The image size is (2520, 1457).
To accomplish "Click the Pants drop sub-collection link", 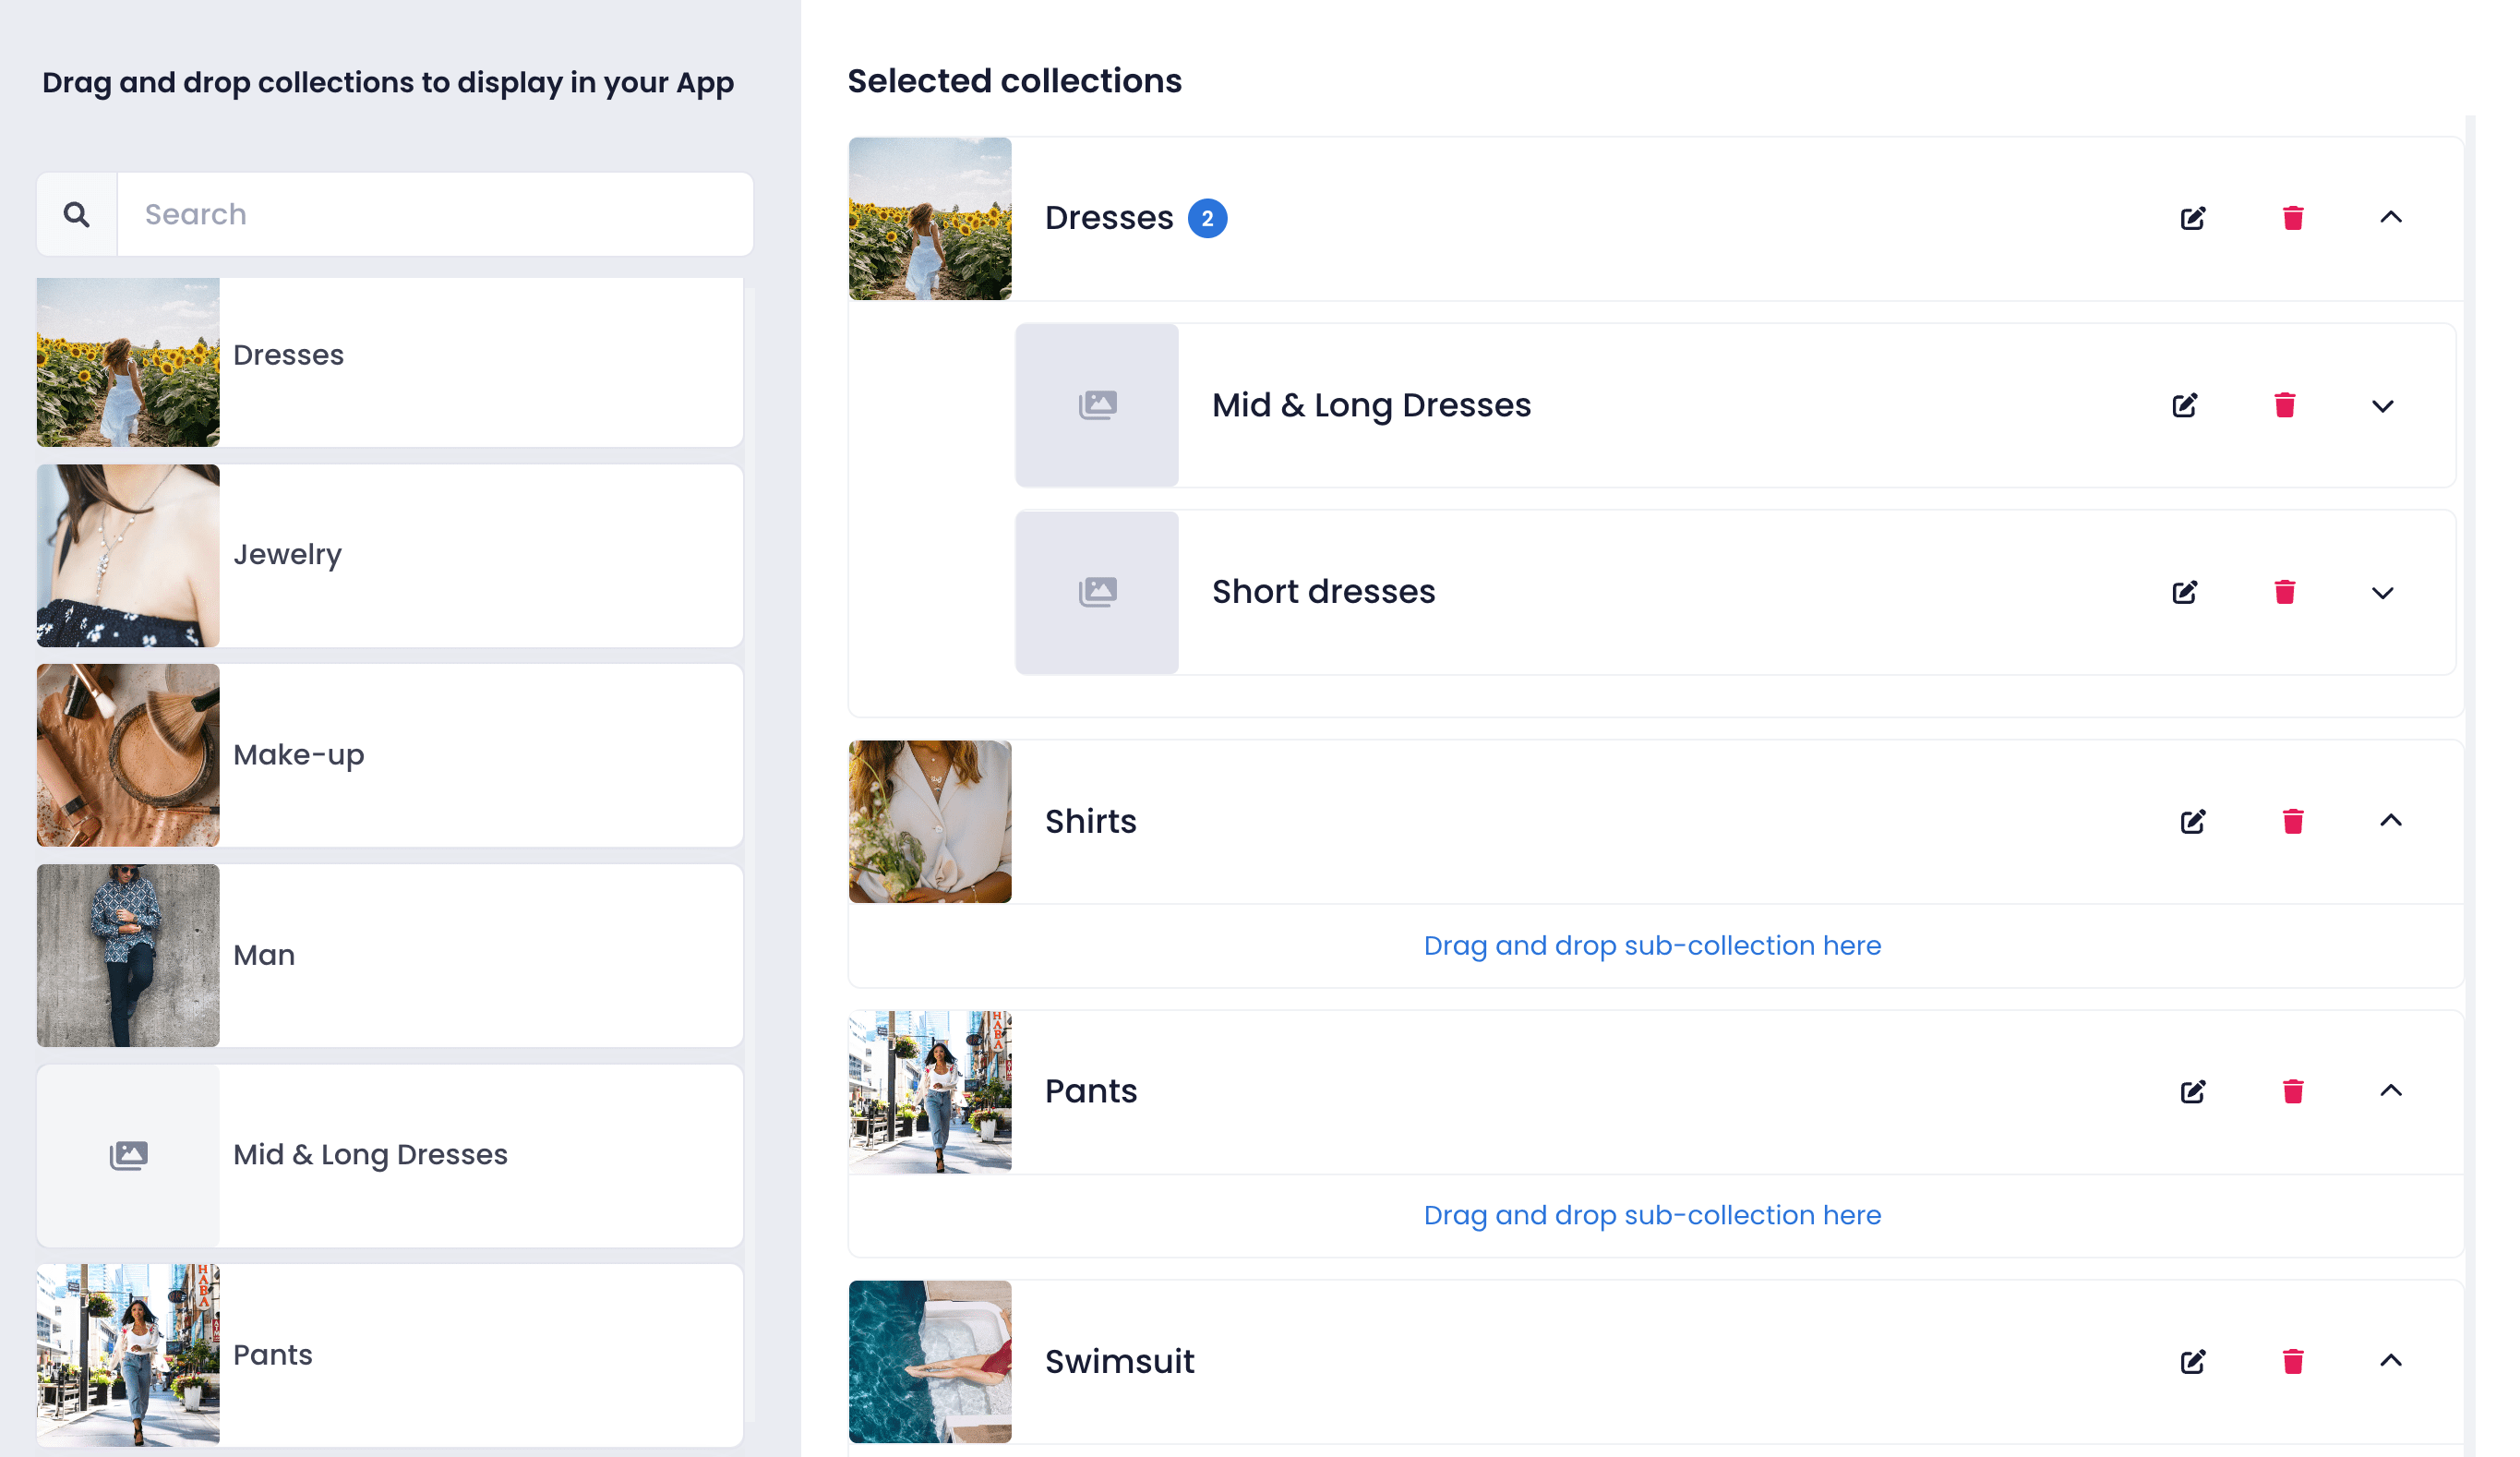I will [1652, 1215].
